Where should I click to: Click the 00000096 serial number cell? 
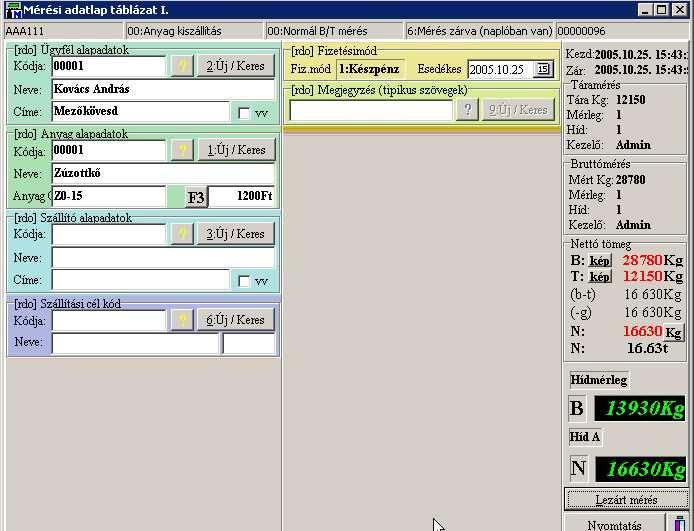pyautogui.click(x=622, y=31)
